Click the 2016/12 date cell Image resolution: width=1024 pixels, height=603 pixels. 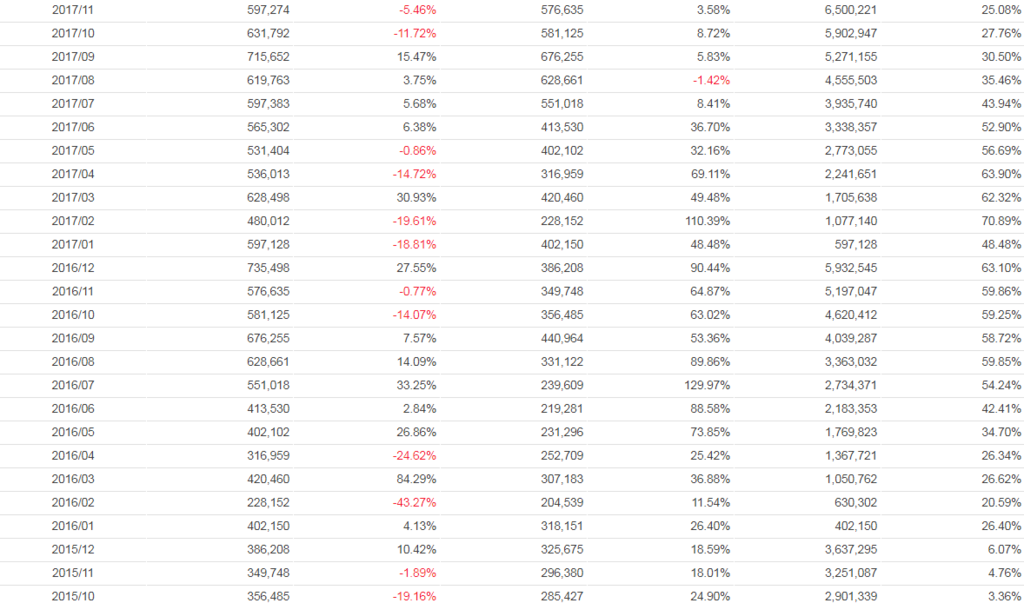[x=71, y=268]
